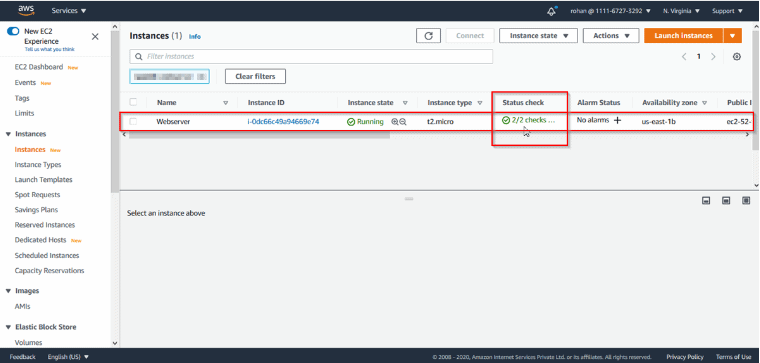The width and height of the screenshot is (760, 363).
Task: Open Support dropdown menu
Action: click(728, 11)
